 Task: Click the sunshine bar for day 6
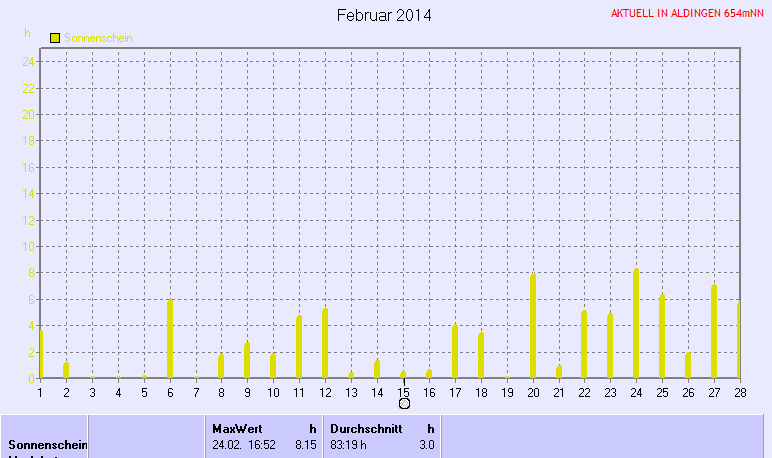170,339
